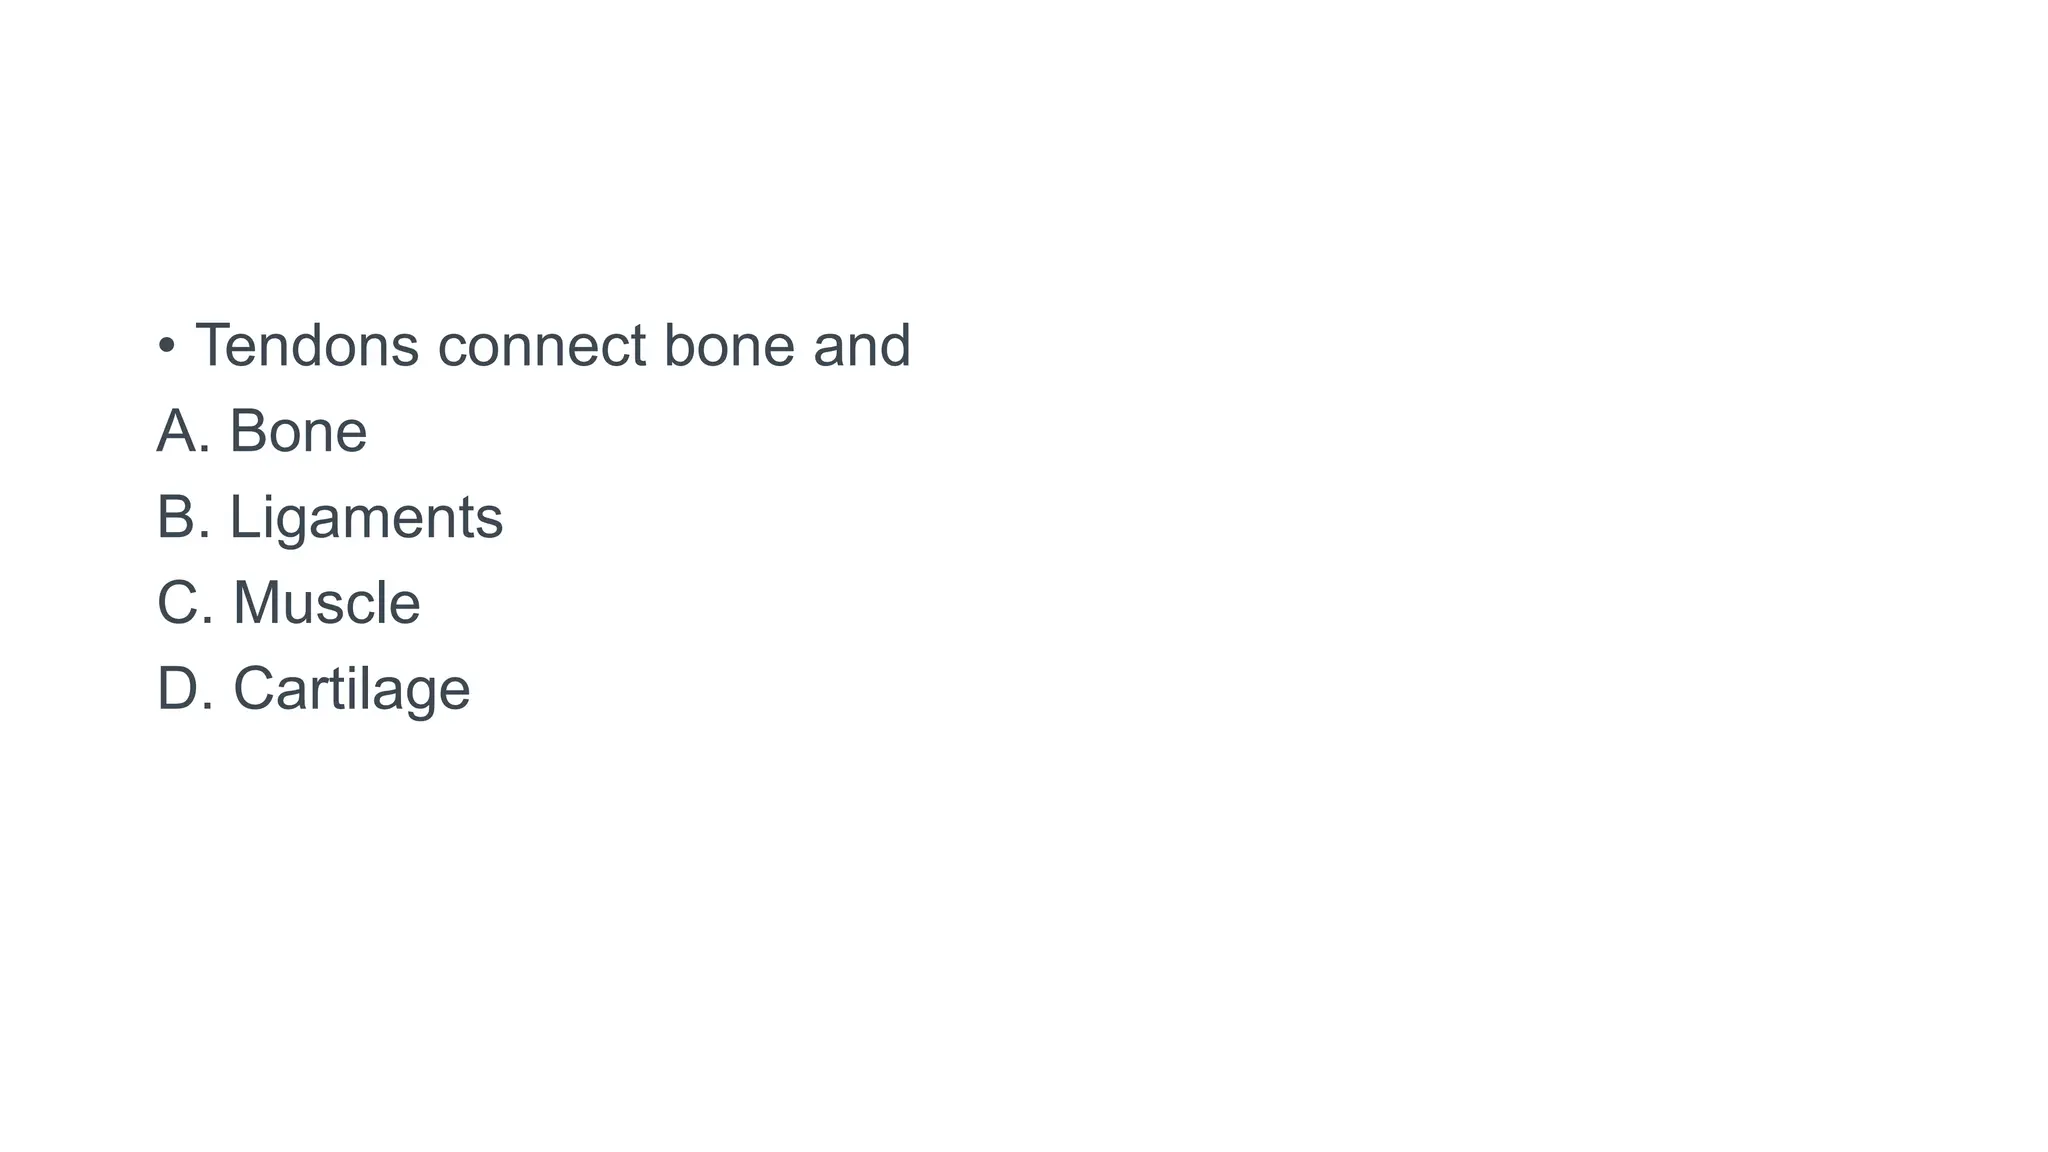Click lowercase word bone in question line
The width and height of the screenshot is (2048, 1152).
click(729, 345)
